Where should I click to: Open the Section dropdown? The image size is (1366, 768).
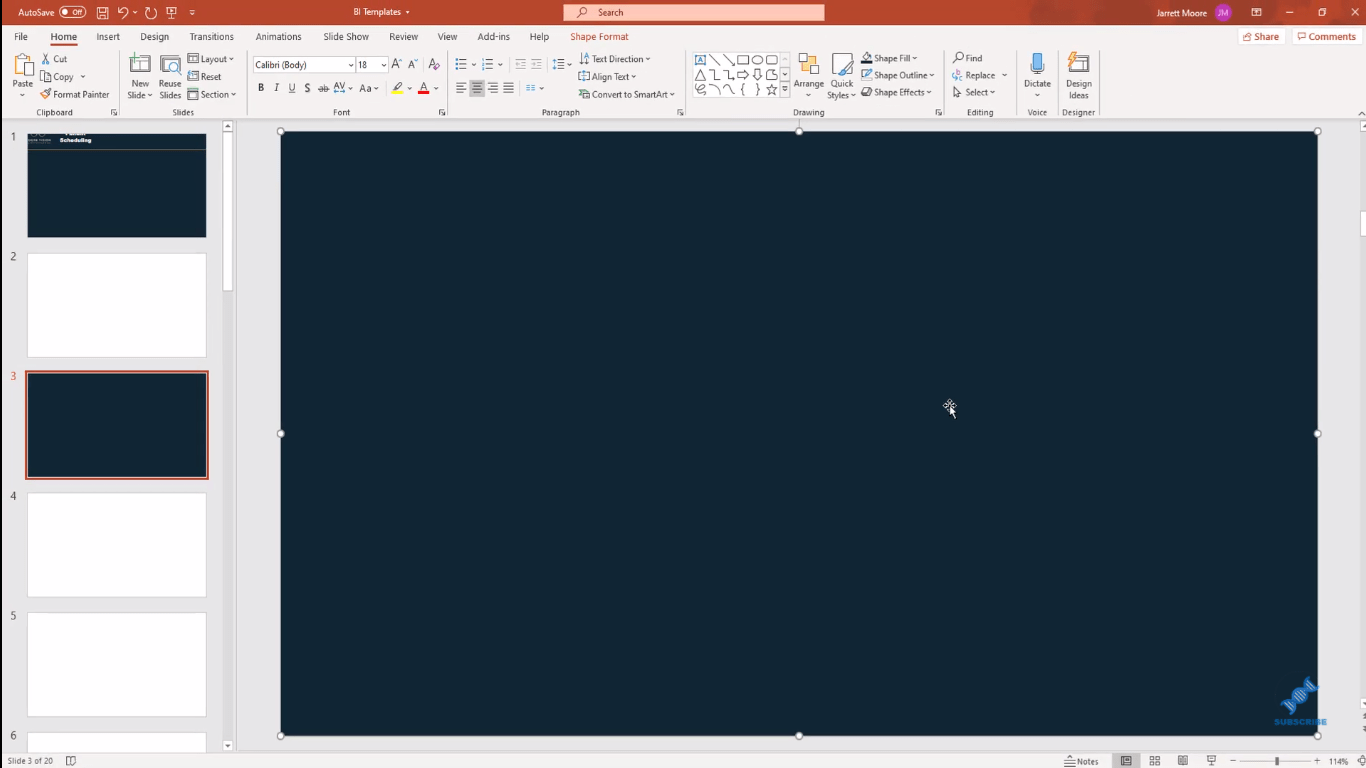pos(212,95)
